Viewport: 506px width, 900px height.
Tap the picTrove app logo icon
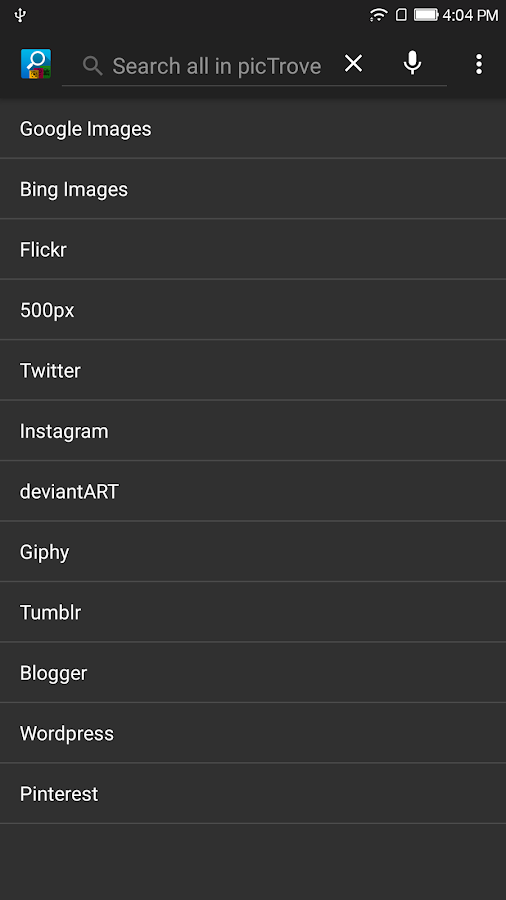pos(36,64)
